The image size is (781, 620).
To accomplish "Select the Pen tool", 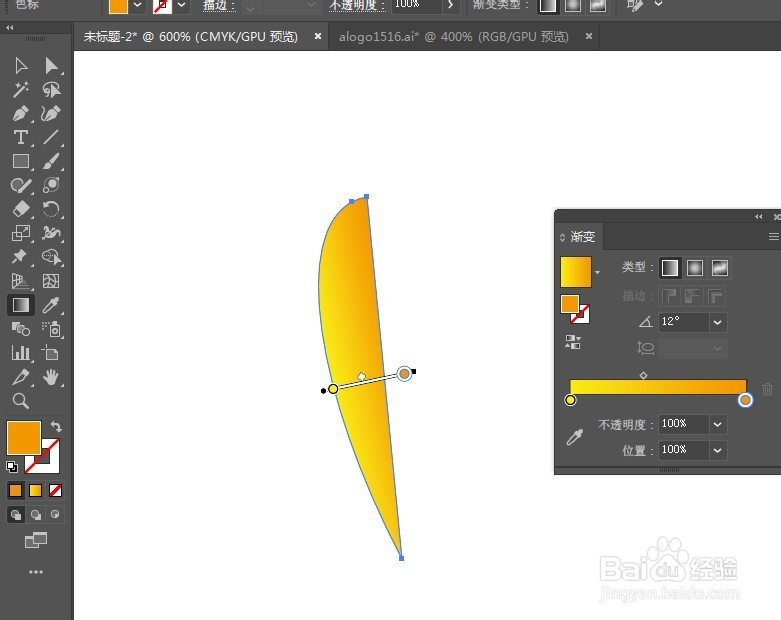I will click(21, 114).
